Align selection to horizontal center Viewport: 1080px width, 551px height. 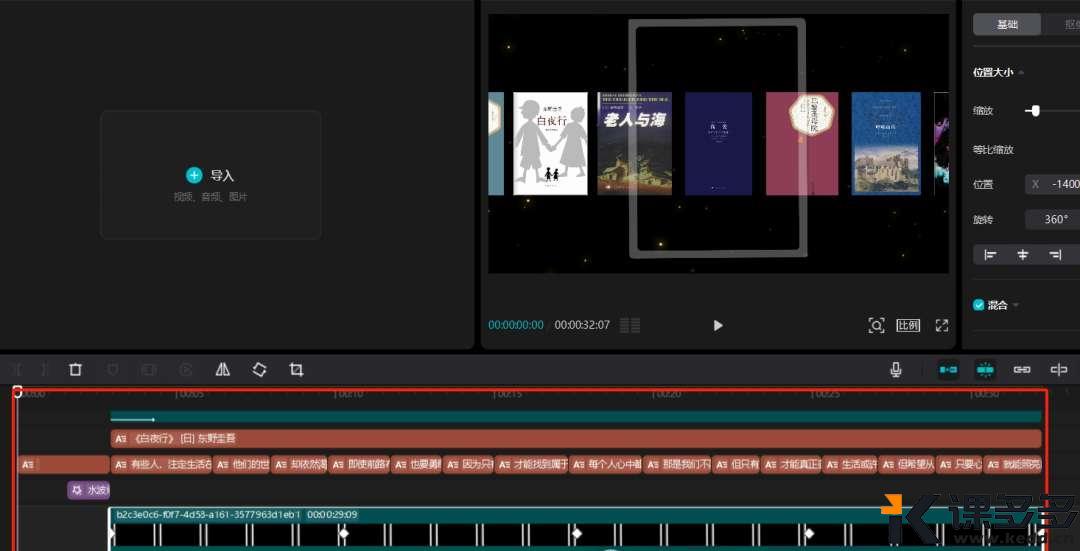tap(1023, 255)
